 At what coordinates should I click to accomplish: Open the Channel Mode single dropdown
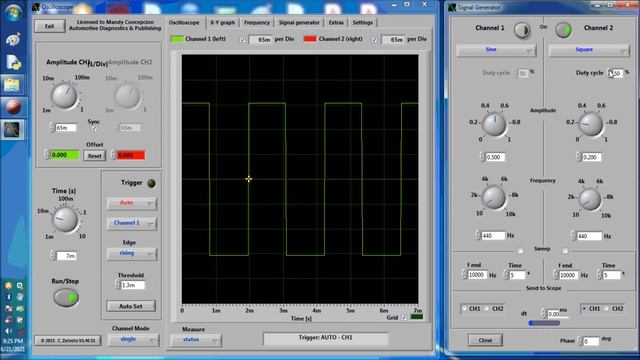tap(133, 339)
